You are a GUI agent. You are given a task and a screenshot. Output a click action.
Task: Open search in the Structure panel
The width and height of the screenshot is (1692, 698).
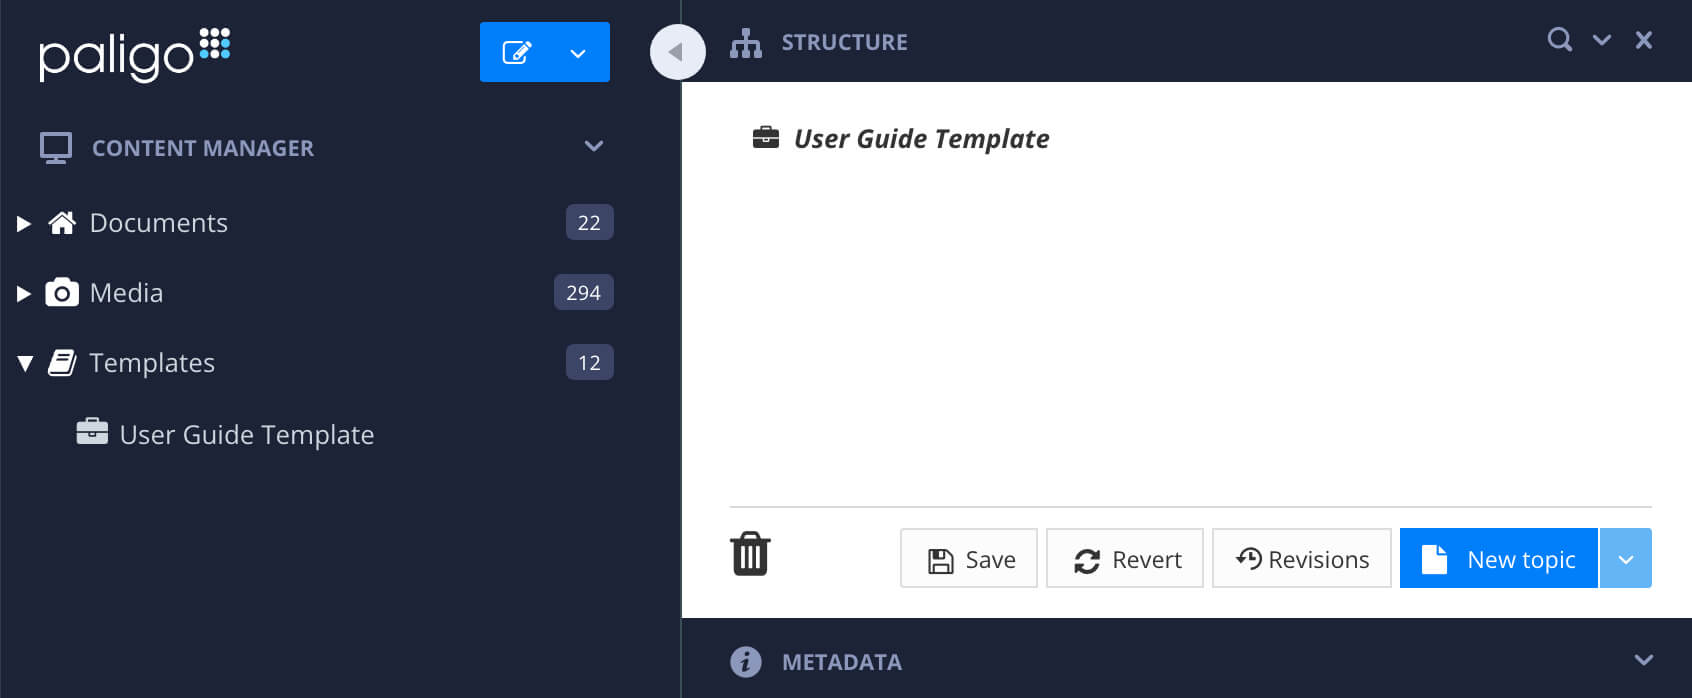click(x=1560, y=40)
